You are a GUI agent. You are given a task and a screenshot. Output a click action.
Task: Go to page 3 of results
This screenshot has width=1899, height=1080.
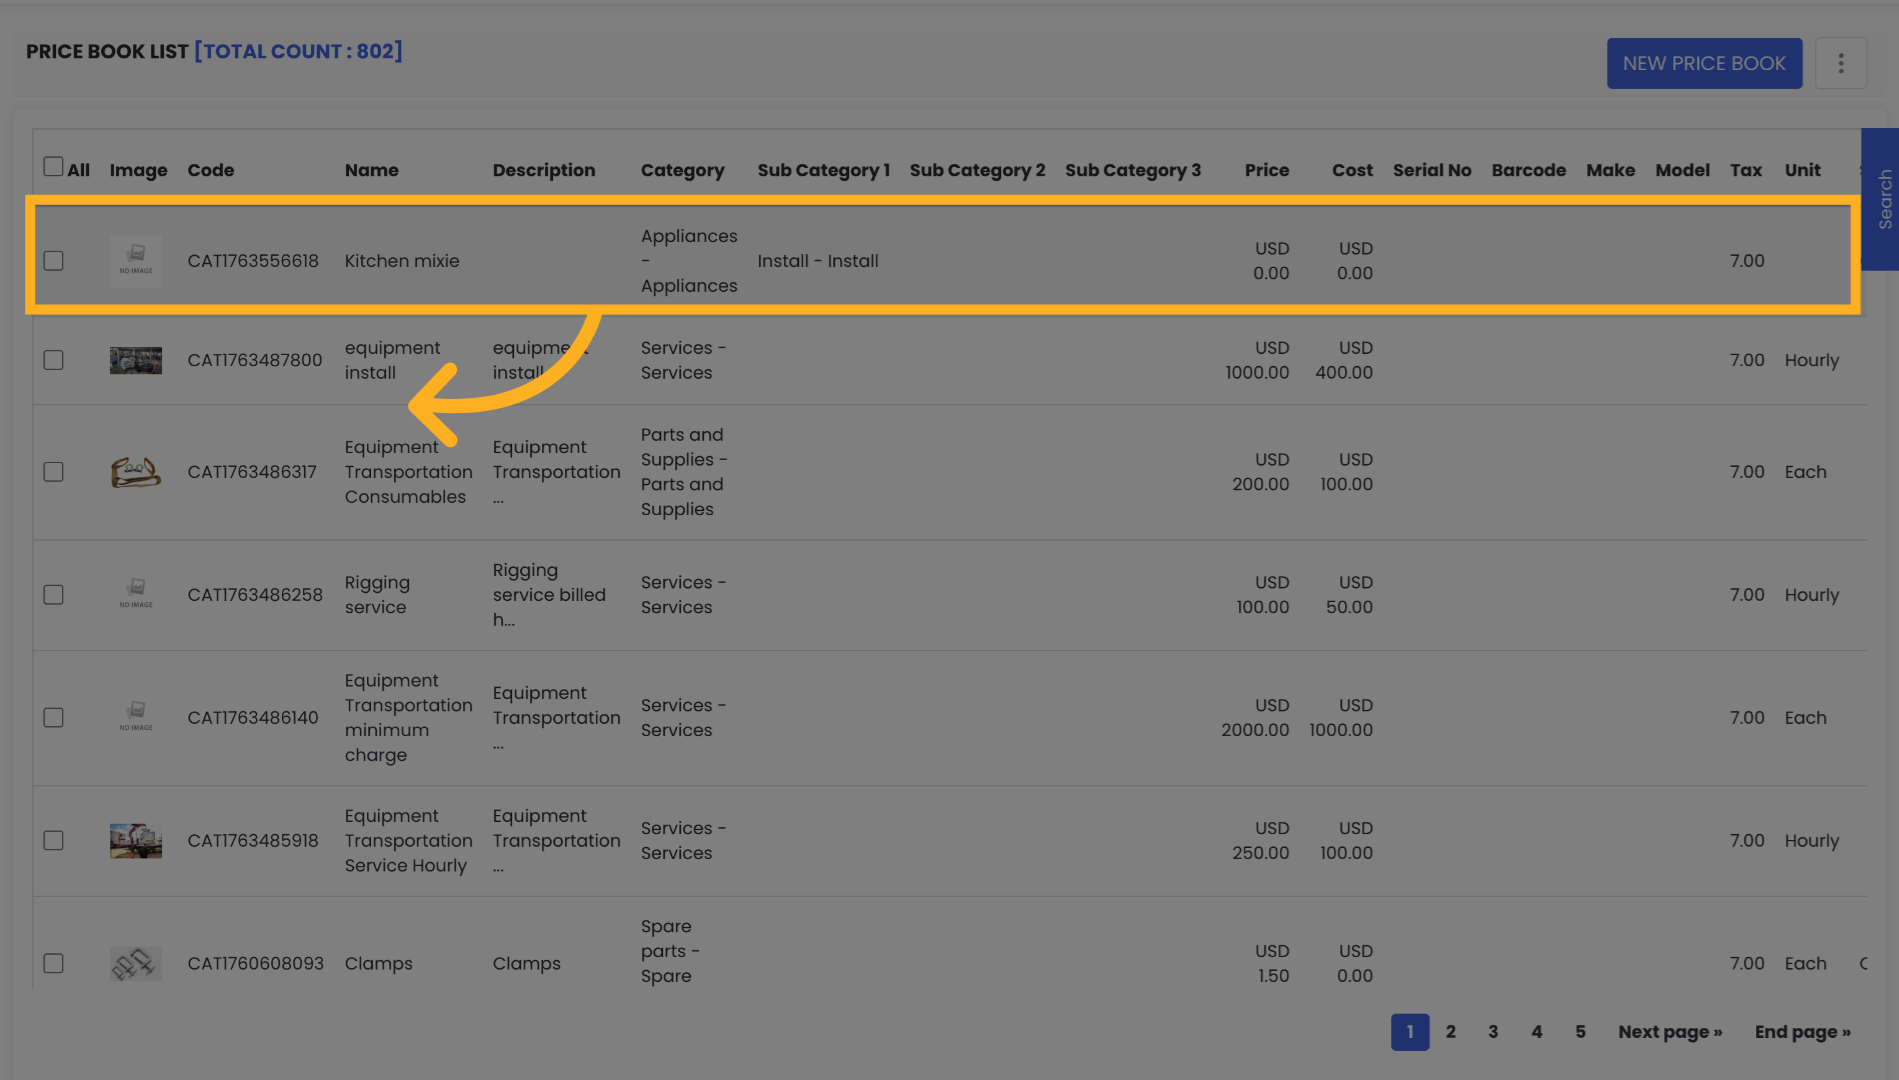coord(1493,1031)
